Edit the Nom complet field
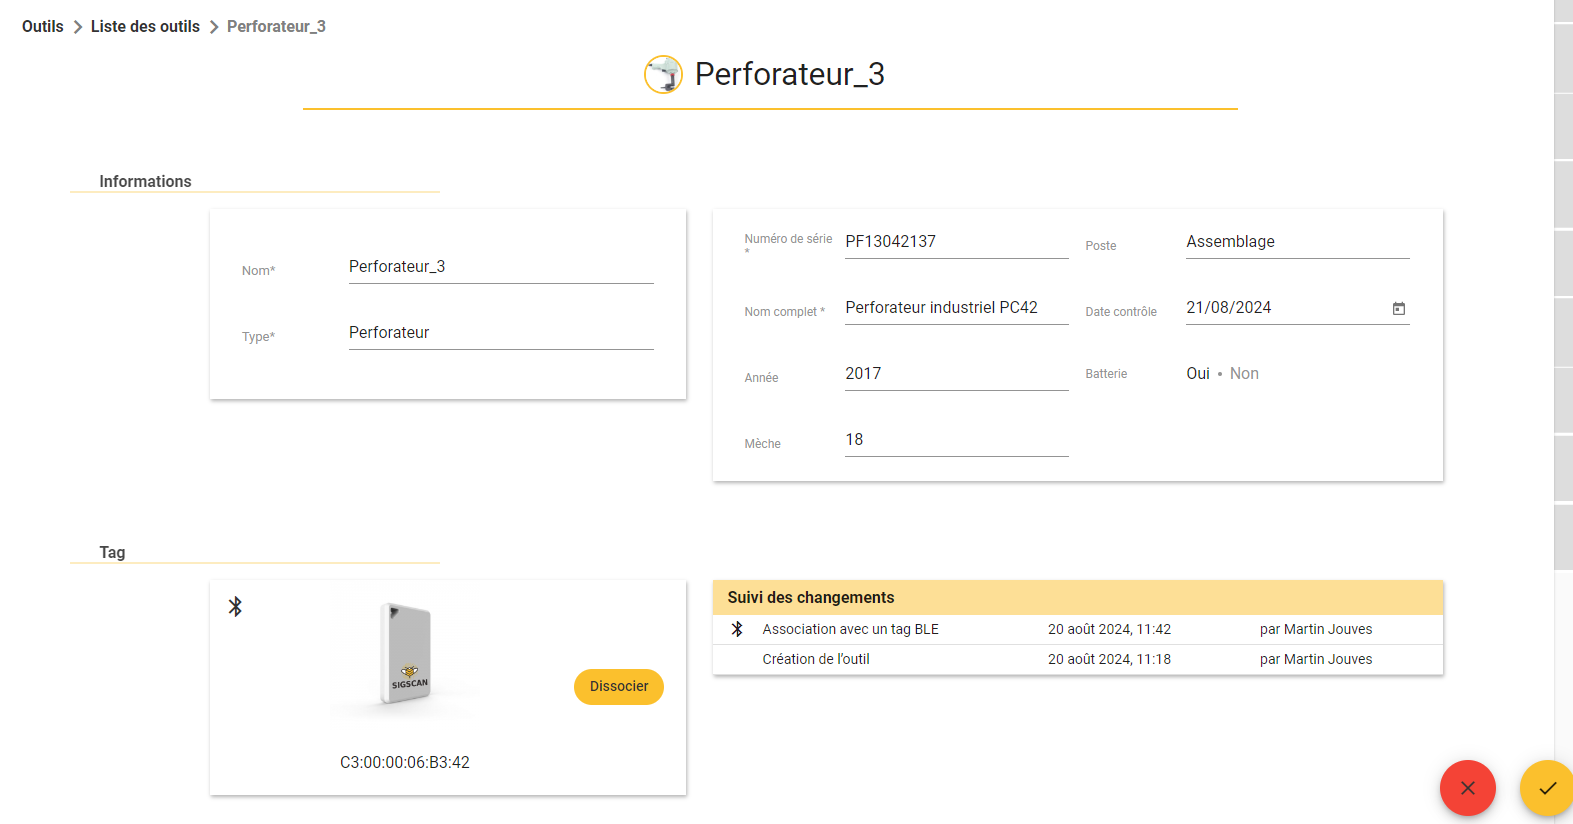 957,308
